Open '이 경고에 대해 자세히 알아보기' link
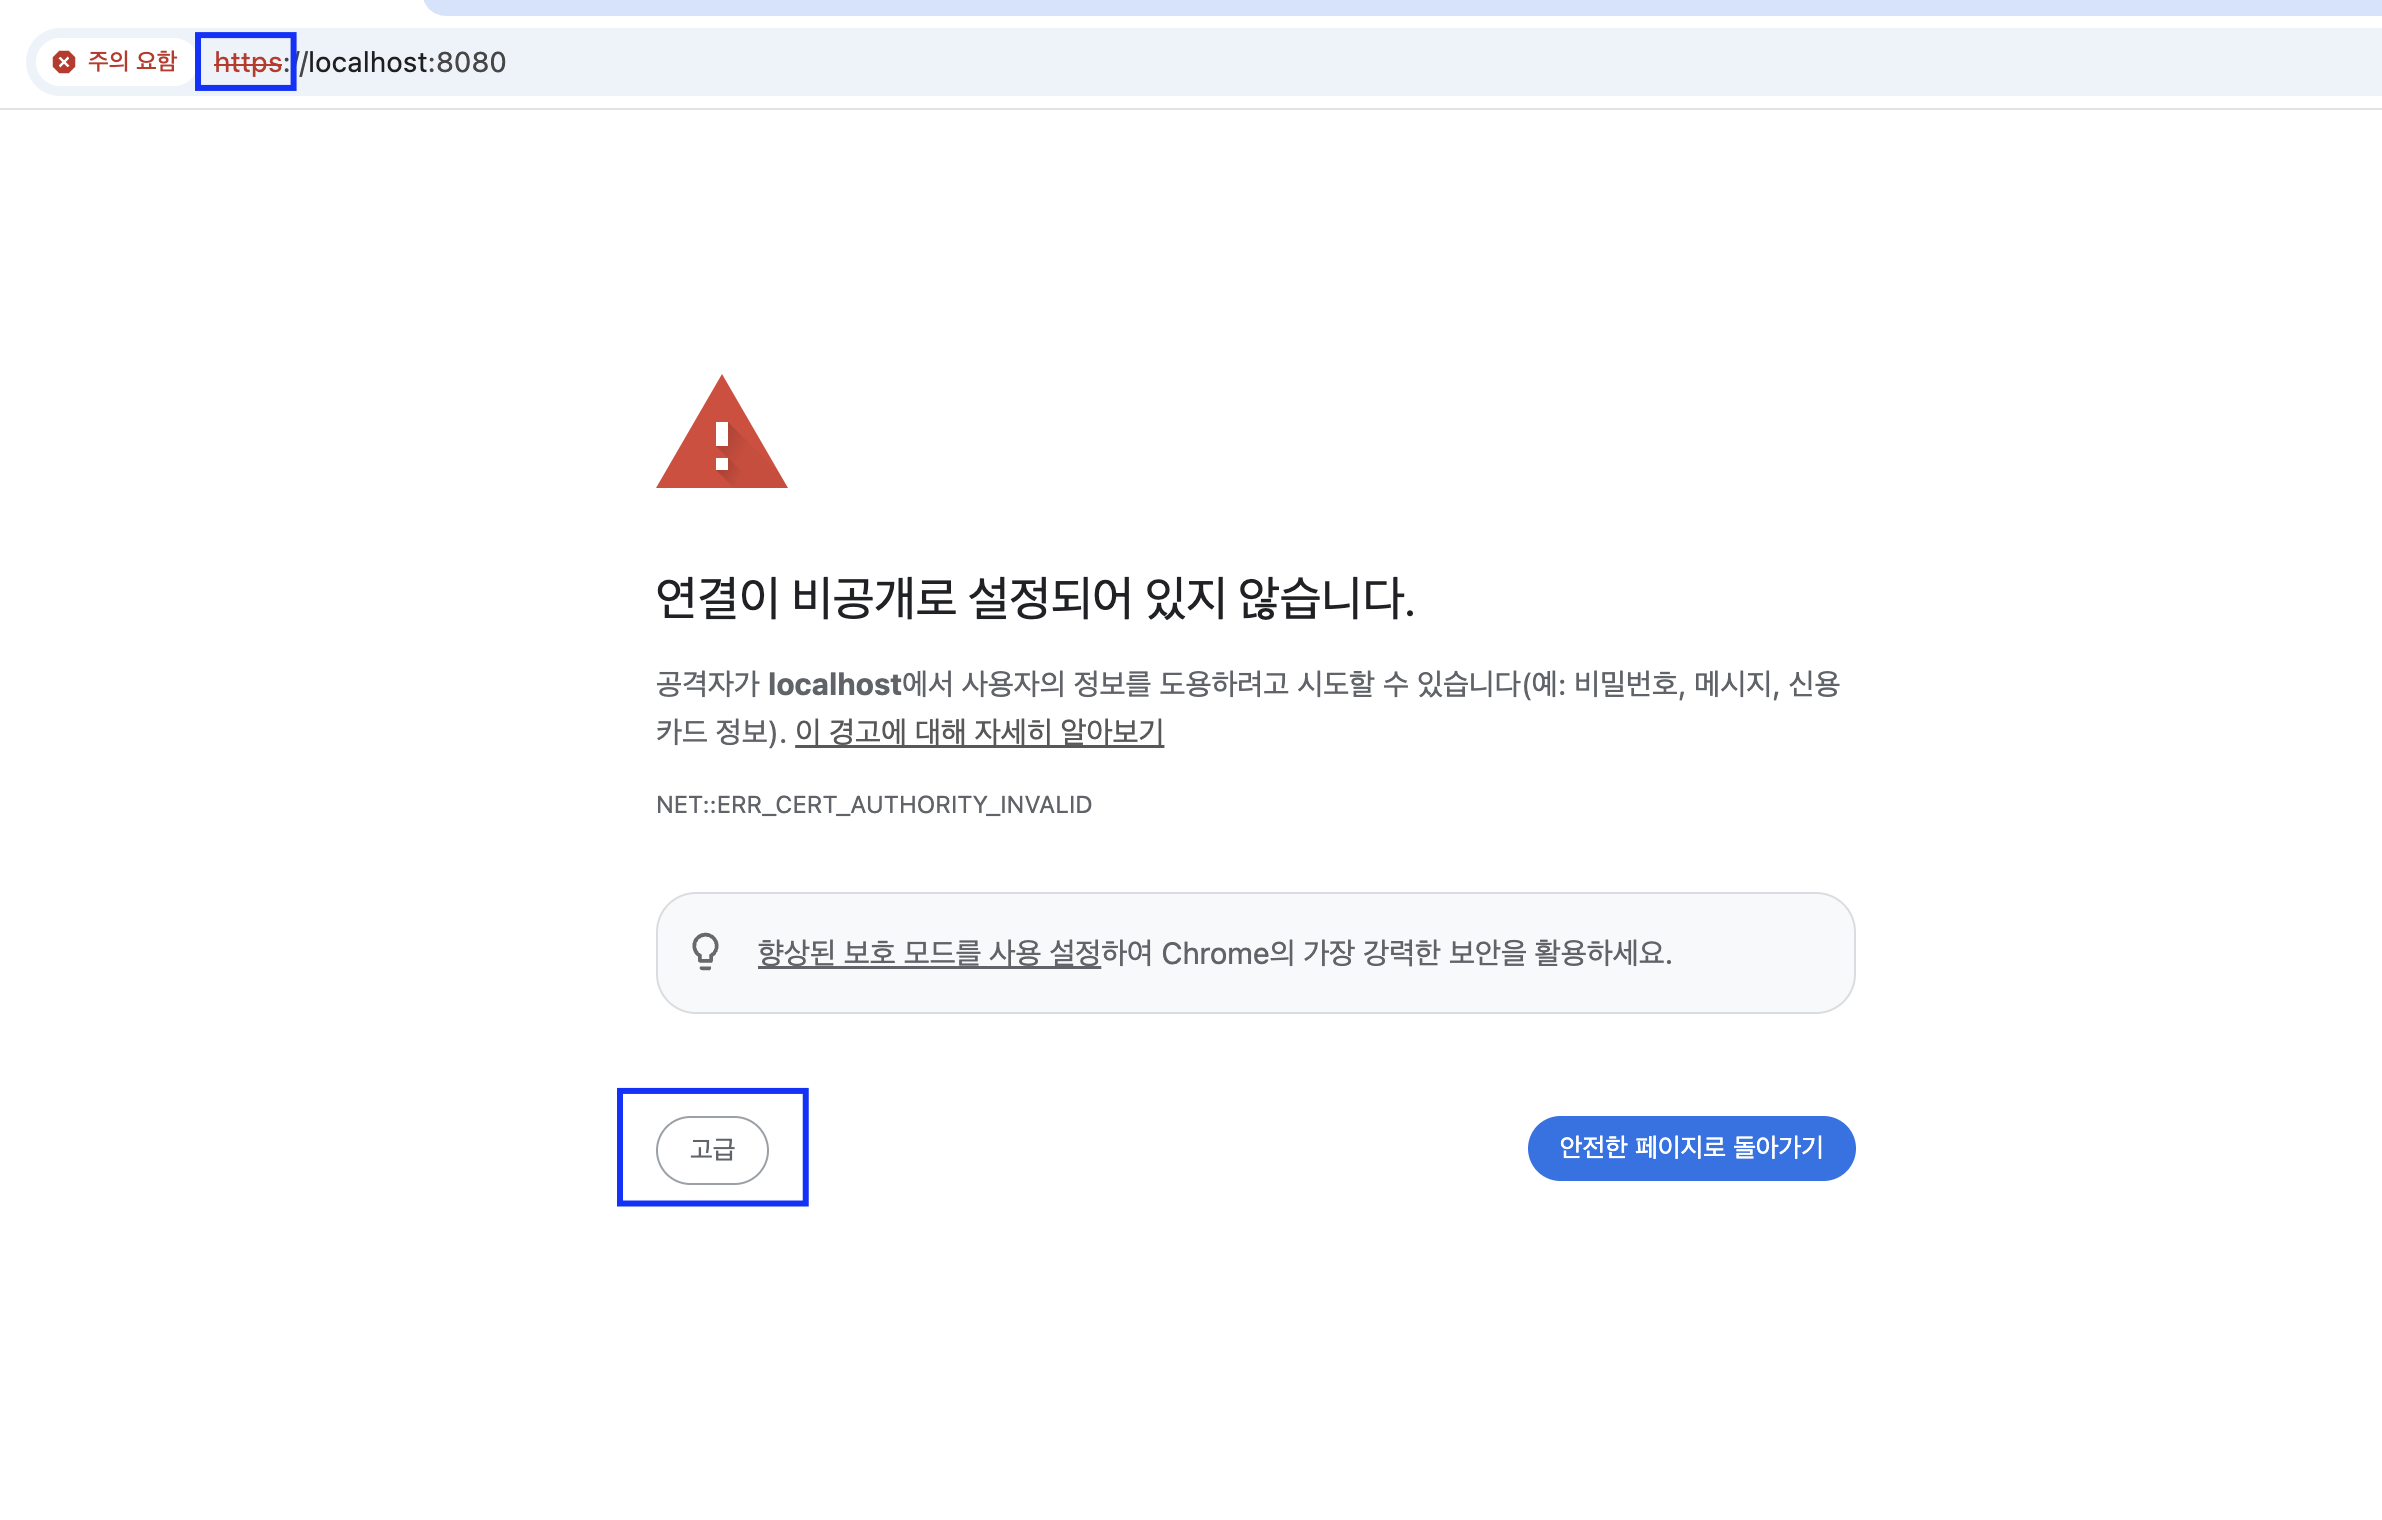This screenshot has width=2382, height=1520. tap(979, 732)
